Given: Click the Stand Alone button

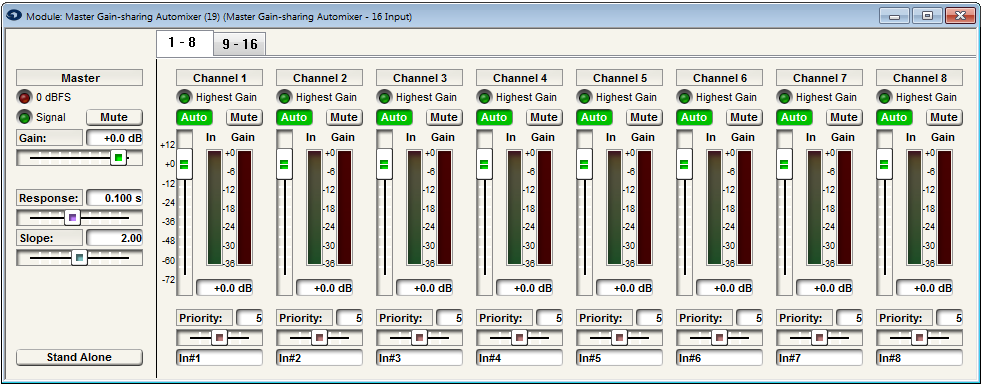Looking at the screenshot, I should click(x=80, y=357).
